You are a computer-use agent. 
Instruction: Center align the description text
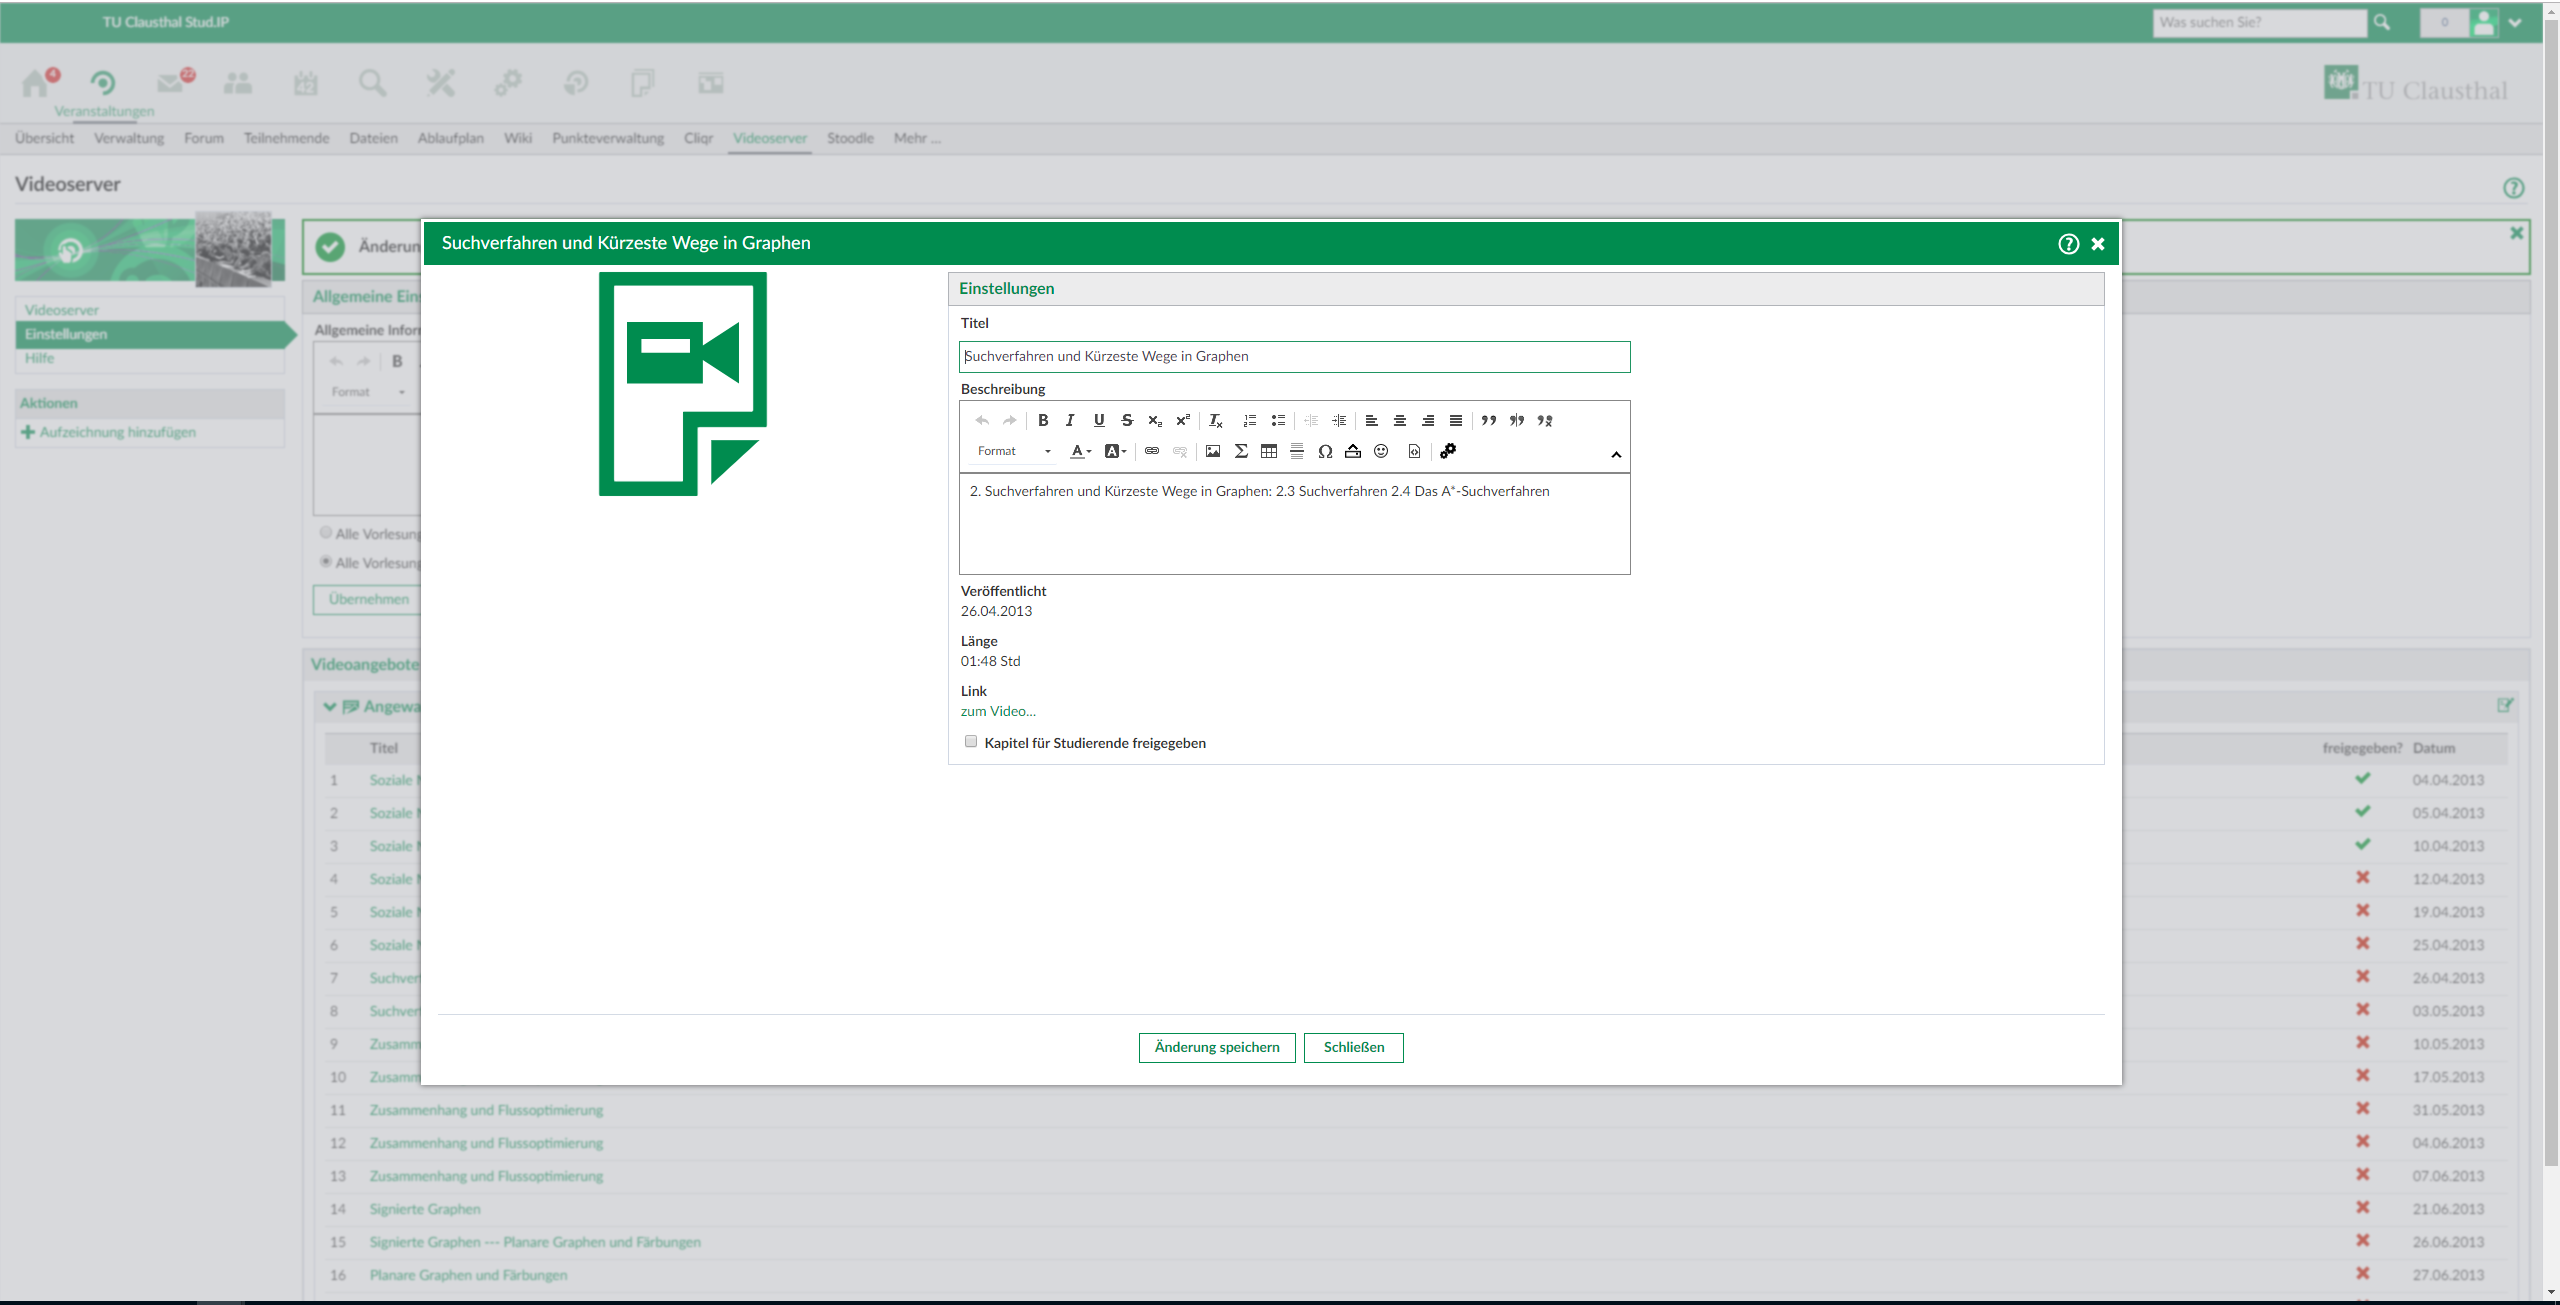click(x=1400, y=420)
